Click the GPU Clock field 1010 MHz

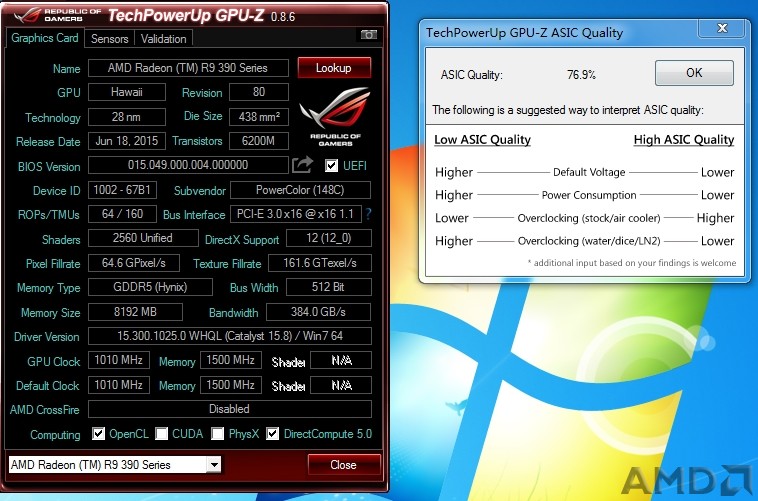click(x=119, y=360)
